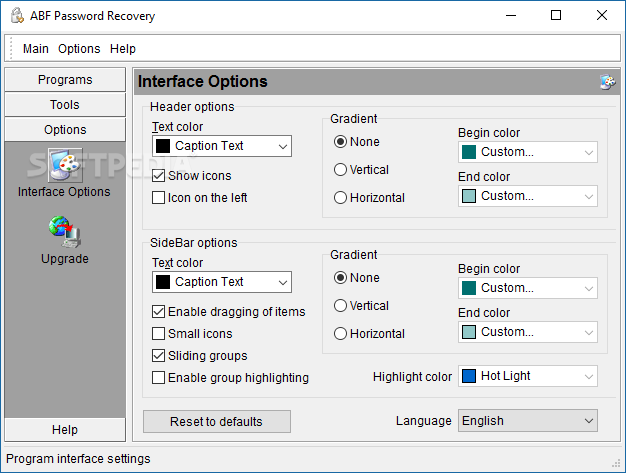
Task: Open the Options menu in menu bar
Action: tap(79, 49)
